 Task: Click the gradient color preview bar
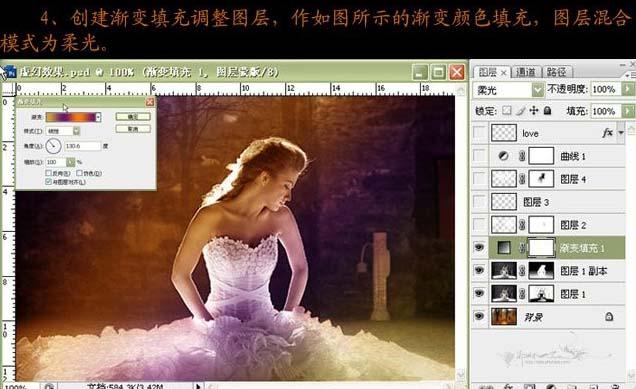(x=71, y=117)
